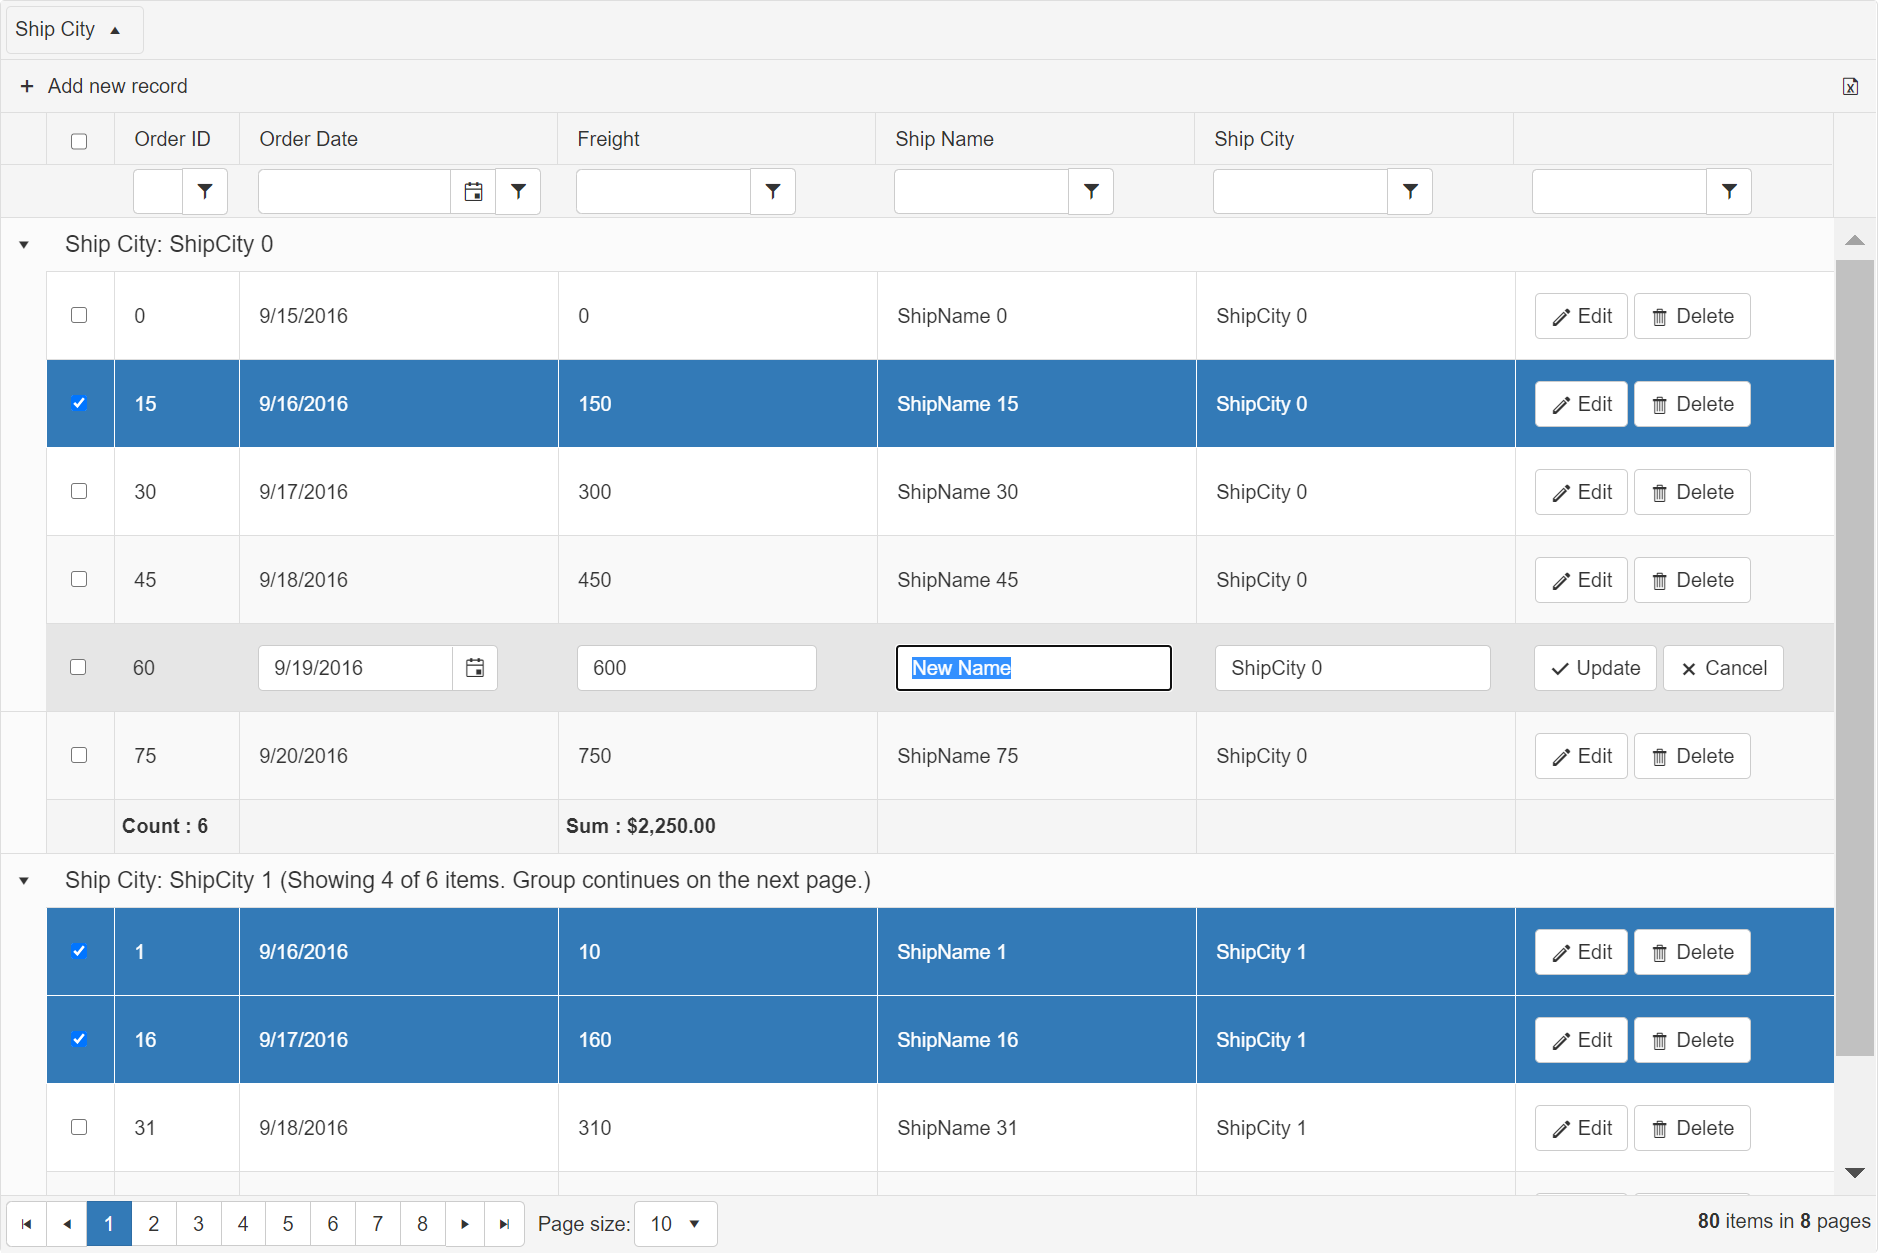
Task: Edit the ShipName 31 row
Action: coord(1581,1128)
